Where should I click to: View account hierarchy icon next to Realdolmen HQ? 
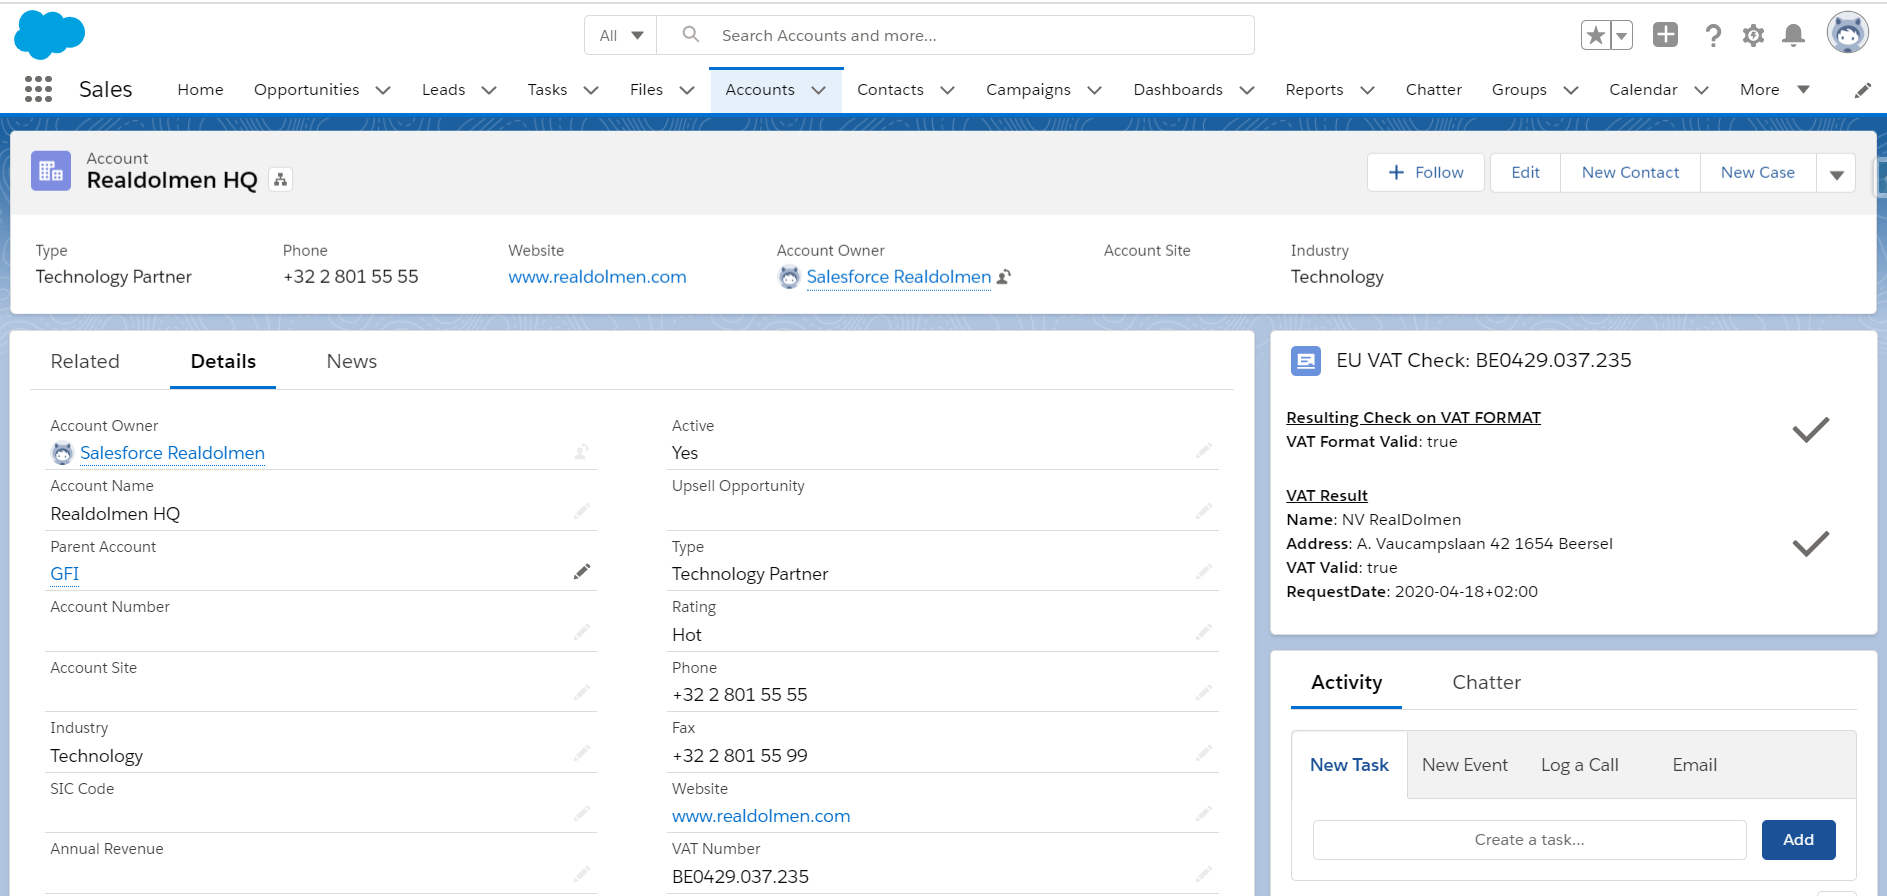click(x=281, y=180)
